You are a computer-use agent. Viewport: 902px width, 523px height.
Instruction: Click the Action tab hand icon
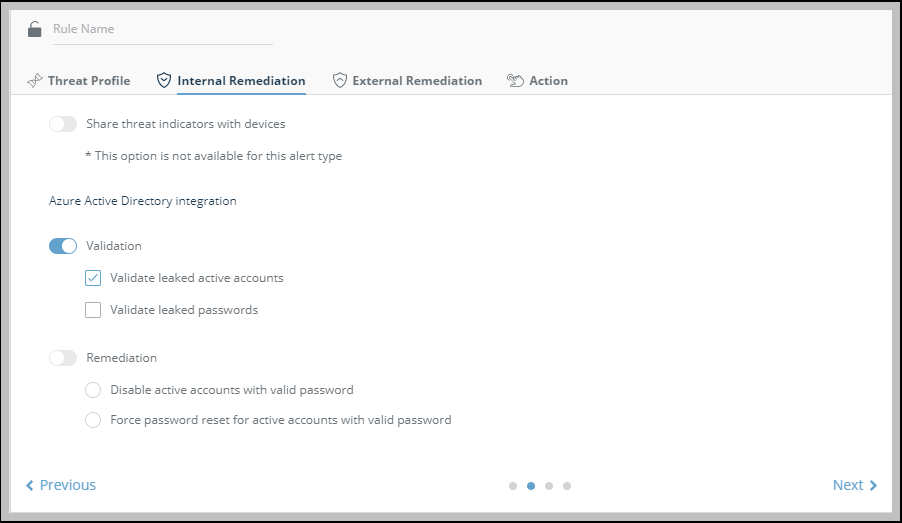tap(516, 81)
